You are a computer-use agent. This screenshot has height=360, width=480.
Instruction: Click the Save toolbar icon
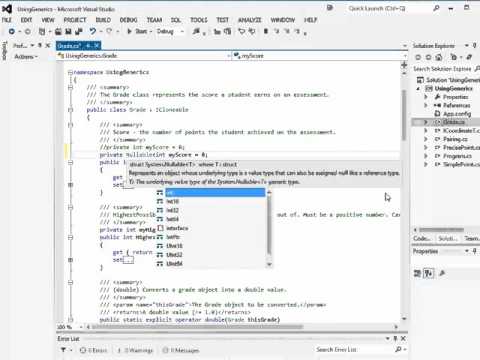68,31
